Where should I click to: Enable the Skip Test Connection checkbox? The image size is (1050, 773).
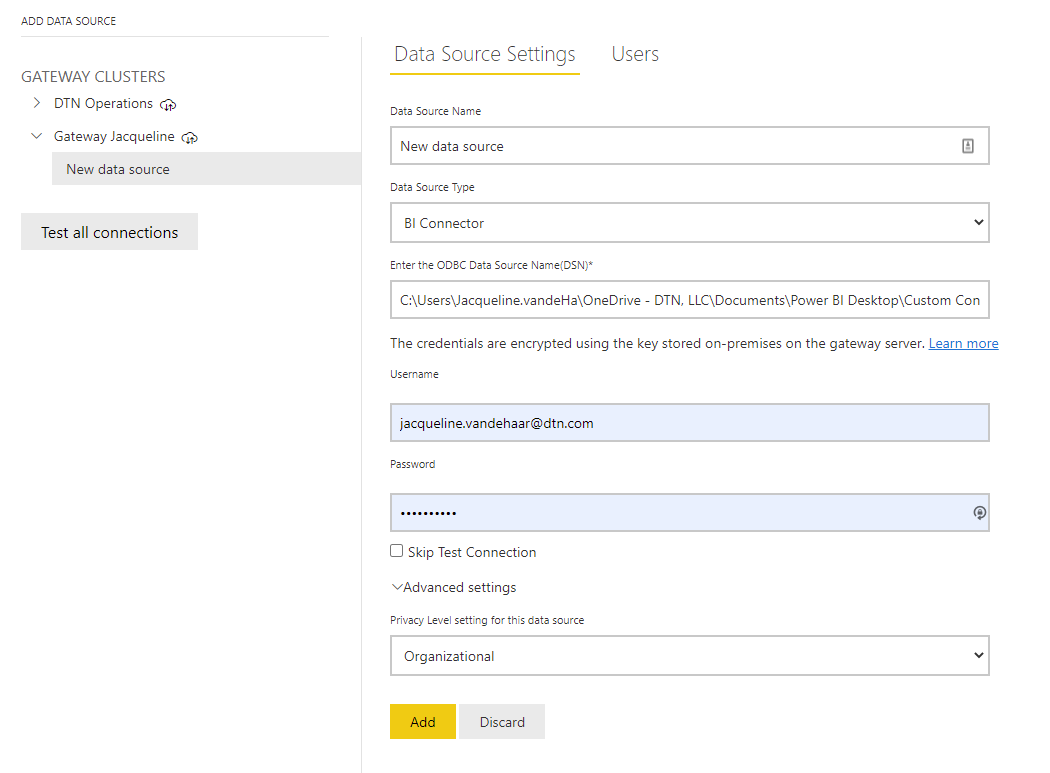396,551
